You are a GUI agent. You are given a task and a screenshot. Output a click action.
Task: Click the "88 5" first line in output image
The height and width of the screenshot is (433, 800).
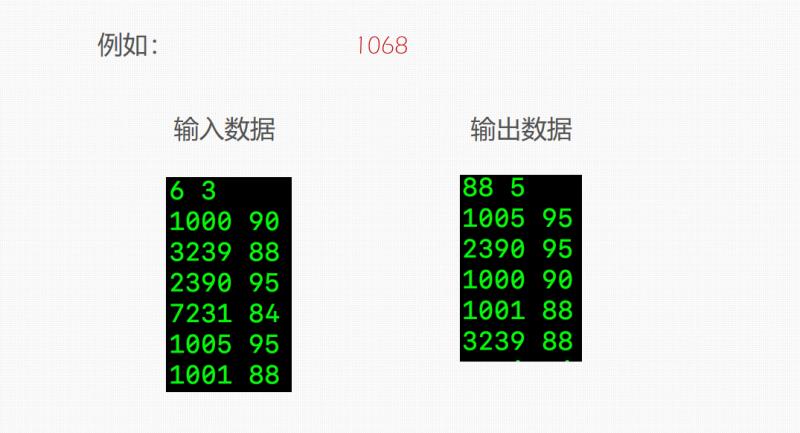(x=494, y=187)
